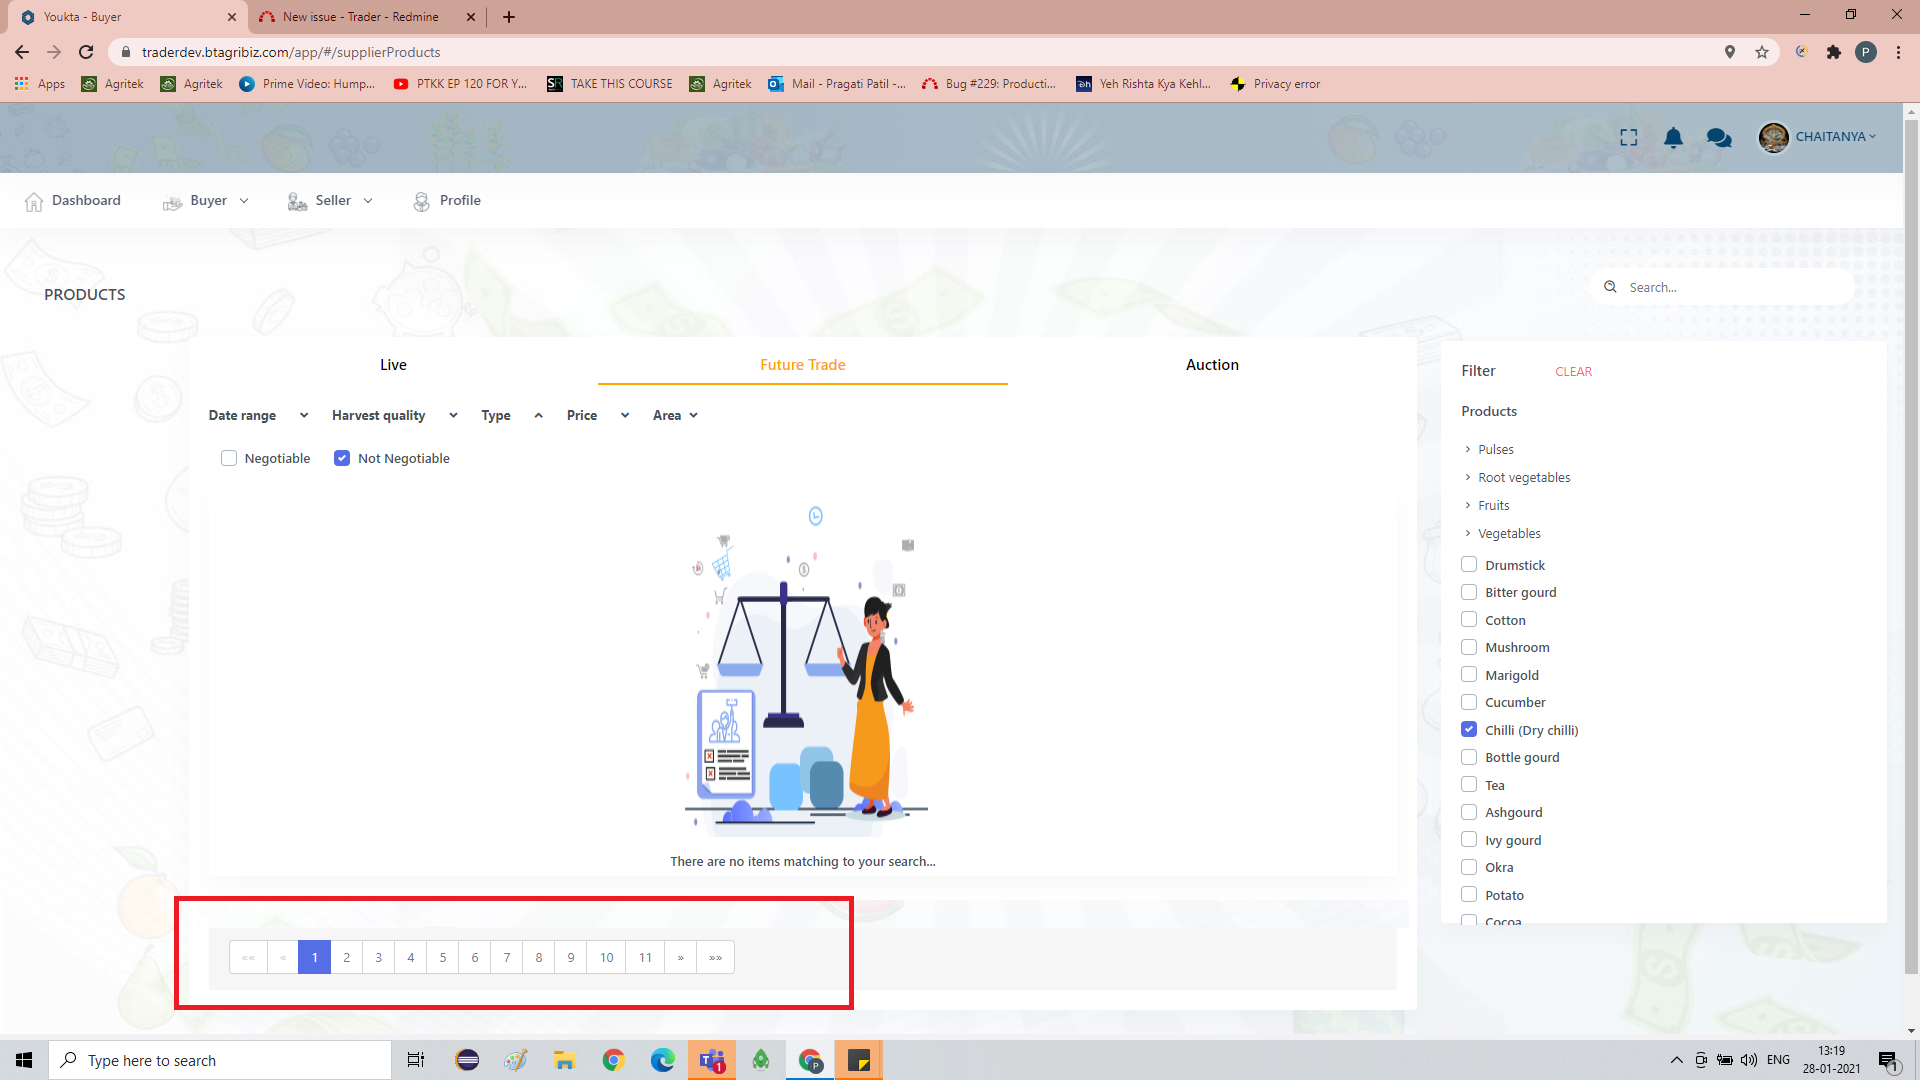The image size is (1920, 1080).
Task: Open Microsoft Teams from taskbar
Action: click(x=712, y=1060)
